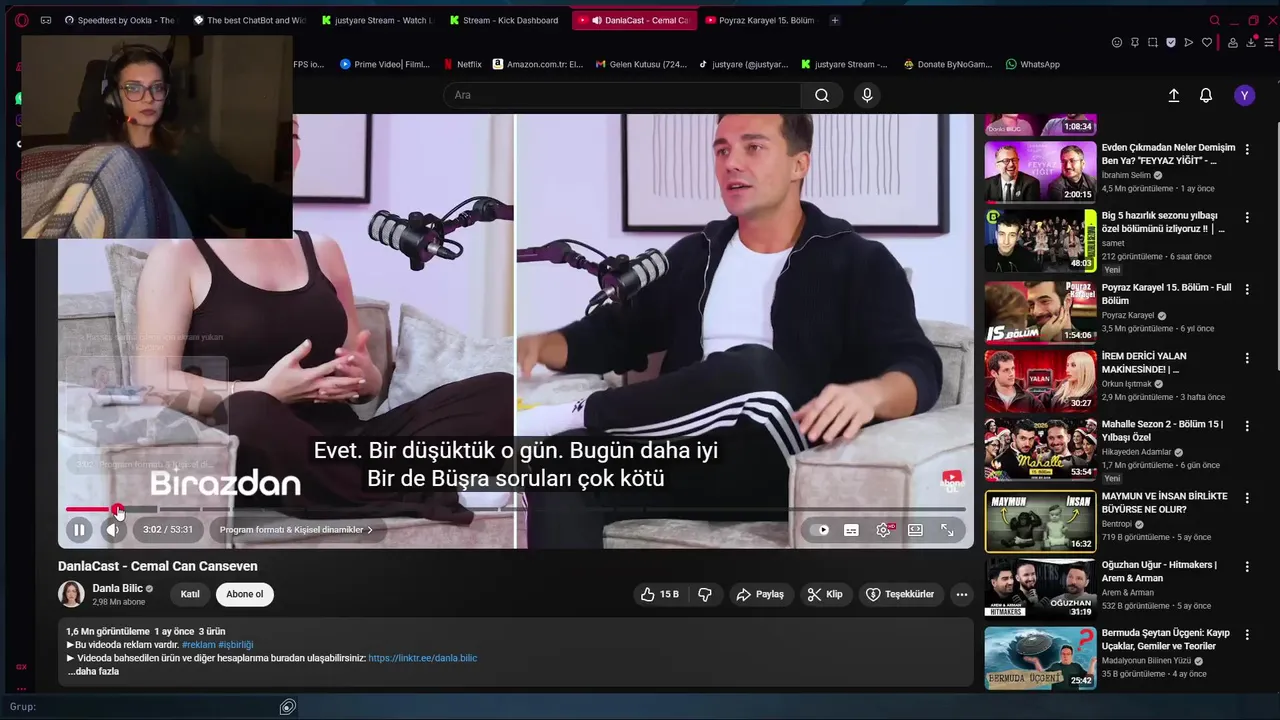Enter fullscreen with the player corner icon
The width and height of the screenshot is (1280, 720).
pos(947,530)
